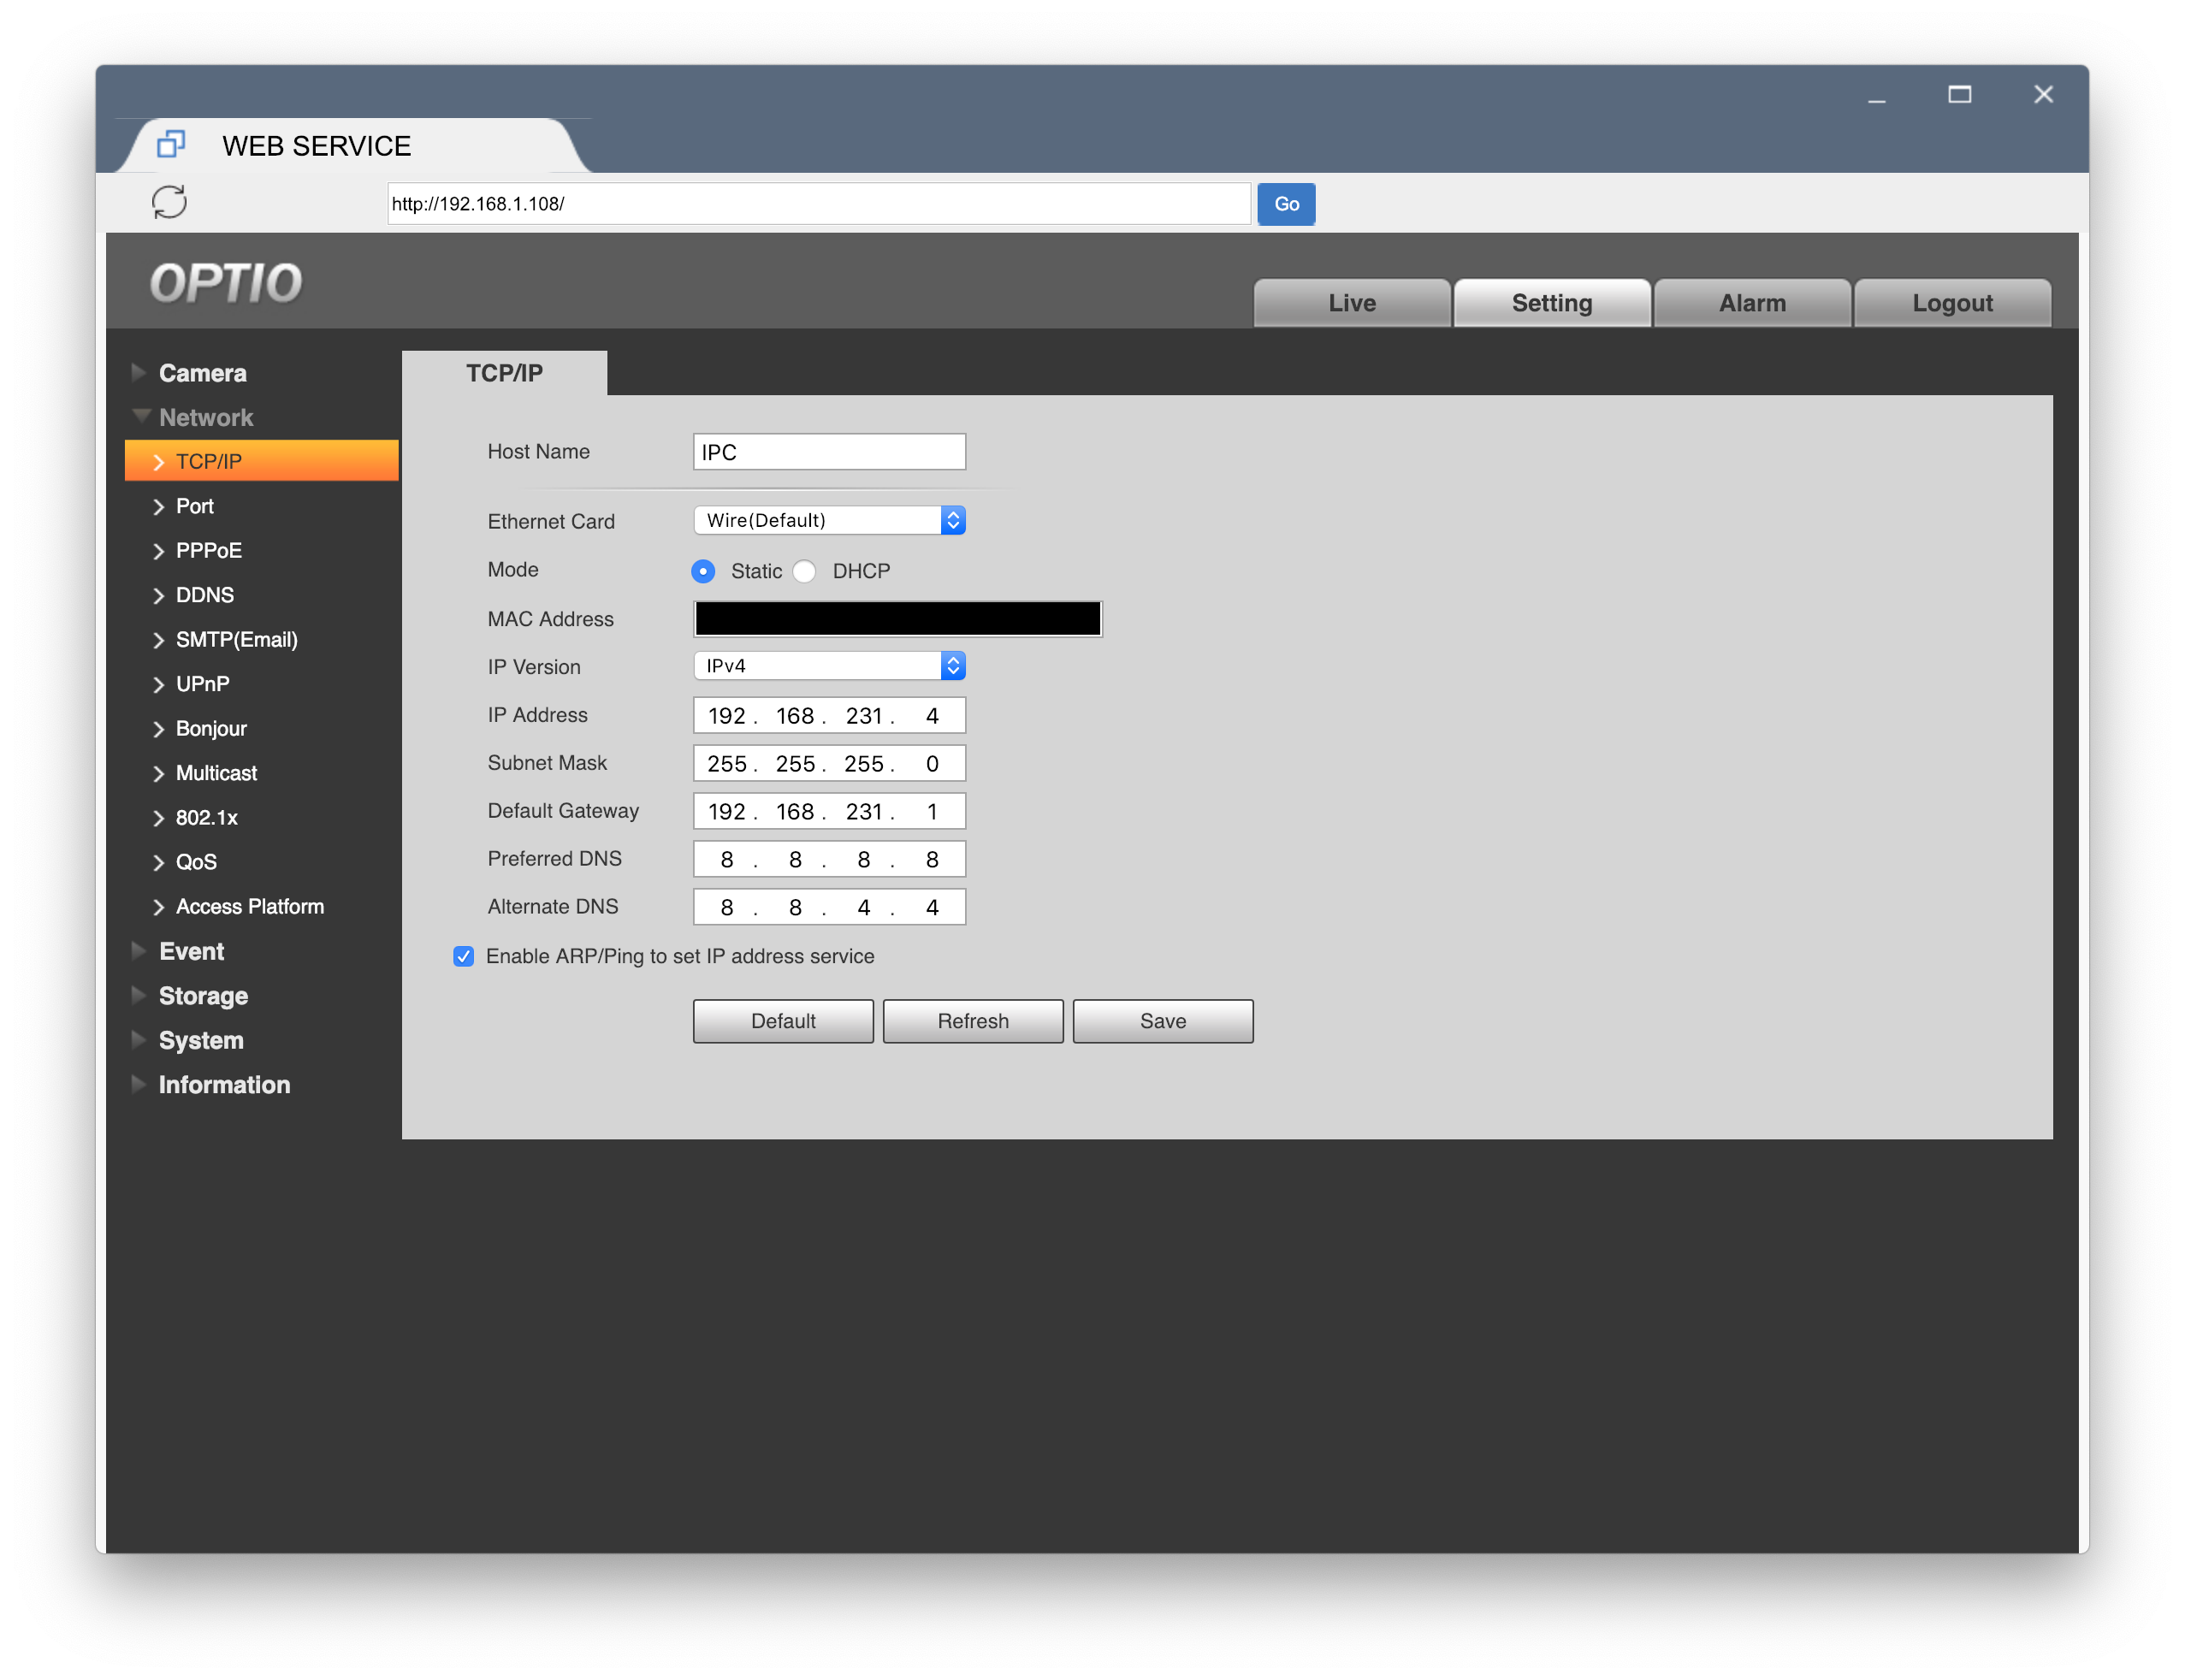Click the UPnP chevron icon
Viewport: 2185px width, 1680px height.
tap(158, 685)
